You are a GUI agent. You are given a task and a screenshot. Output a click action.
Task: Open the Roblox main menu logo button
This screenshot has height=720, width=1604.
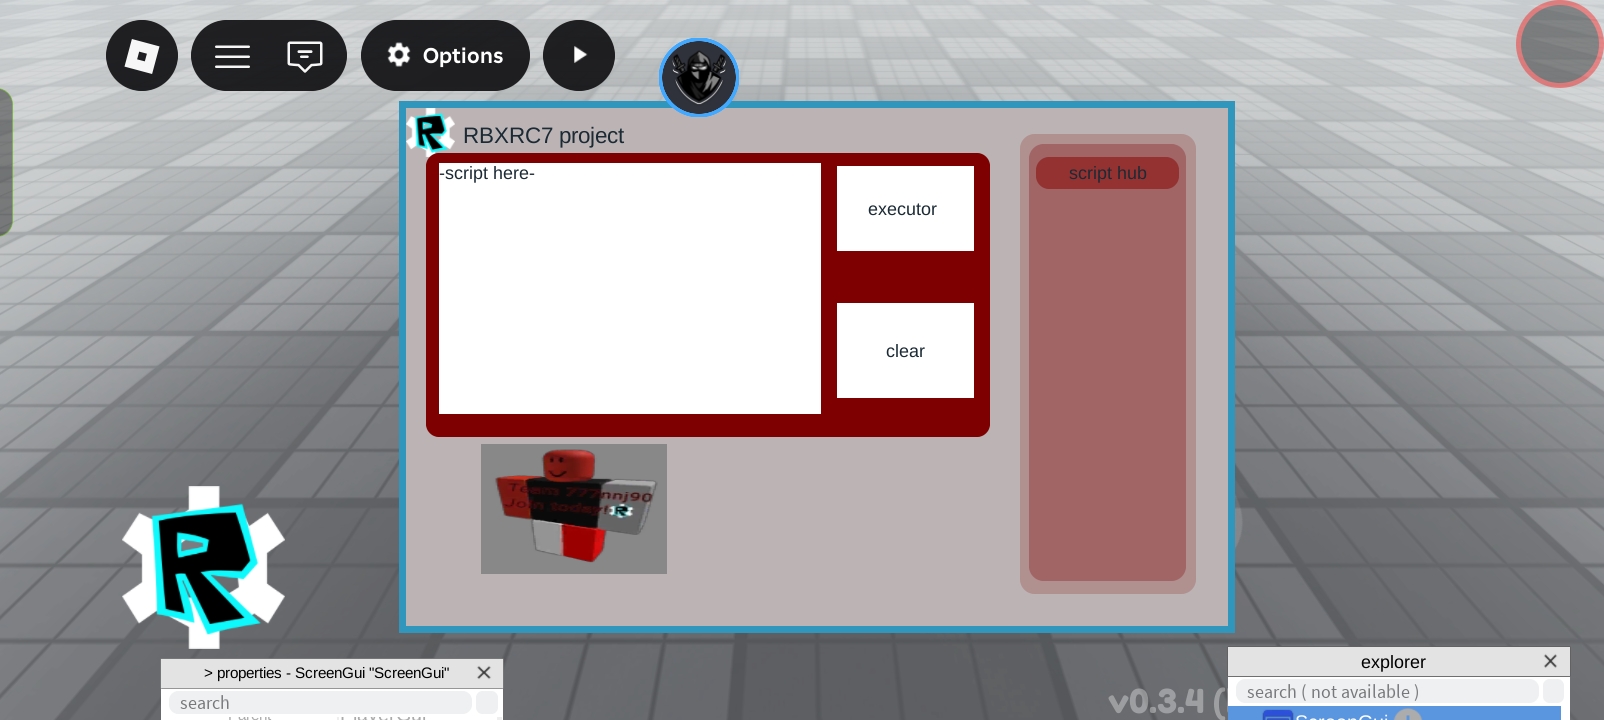(142, 56)
